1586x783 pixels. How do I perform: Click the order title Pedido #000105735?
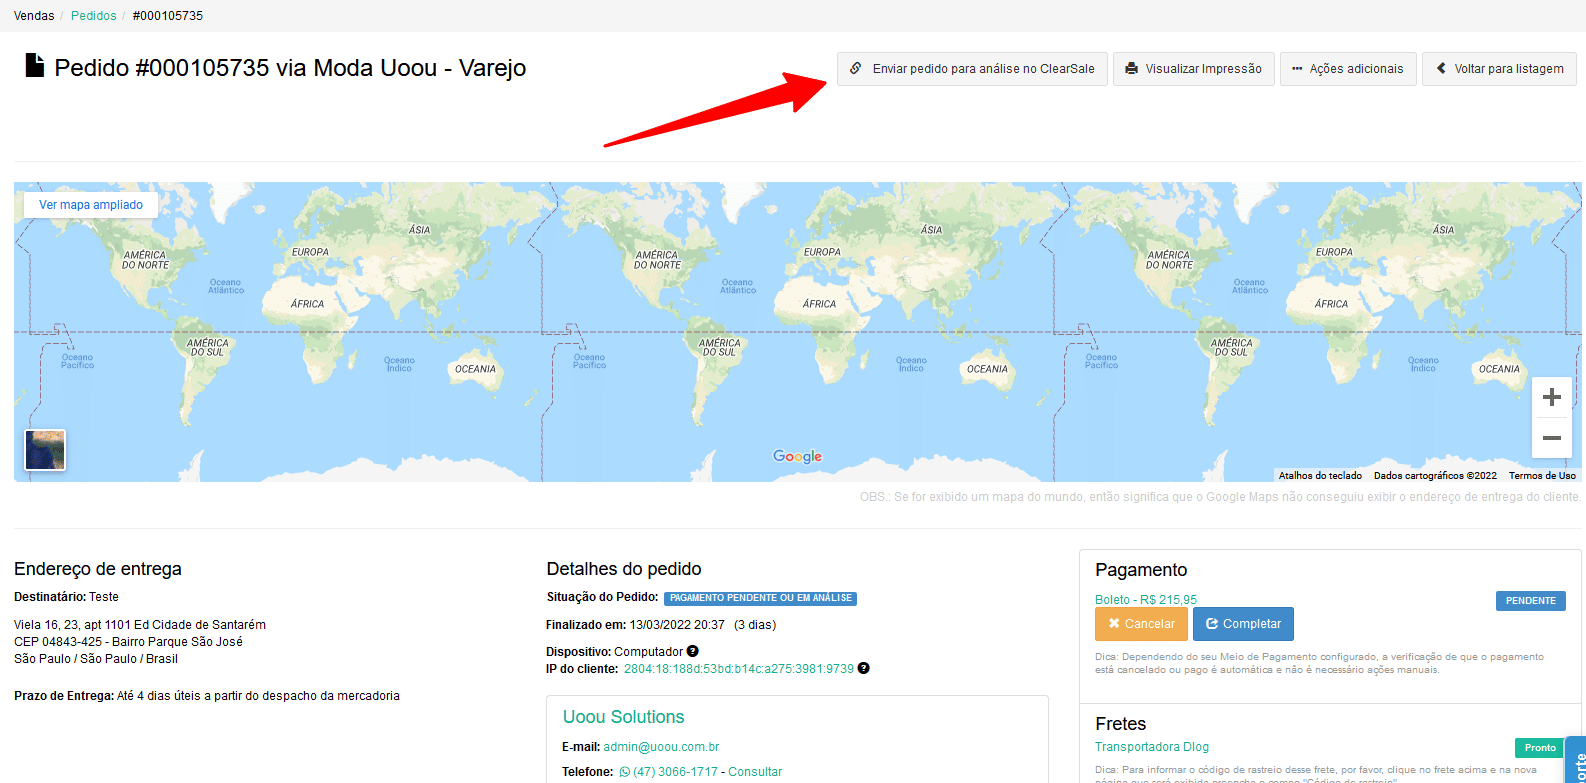point(290,68)
